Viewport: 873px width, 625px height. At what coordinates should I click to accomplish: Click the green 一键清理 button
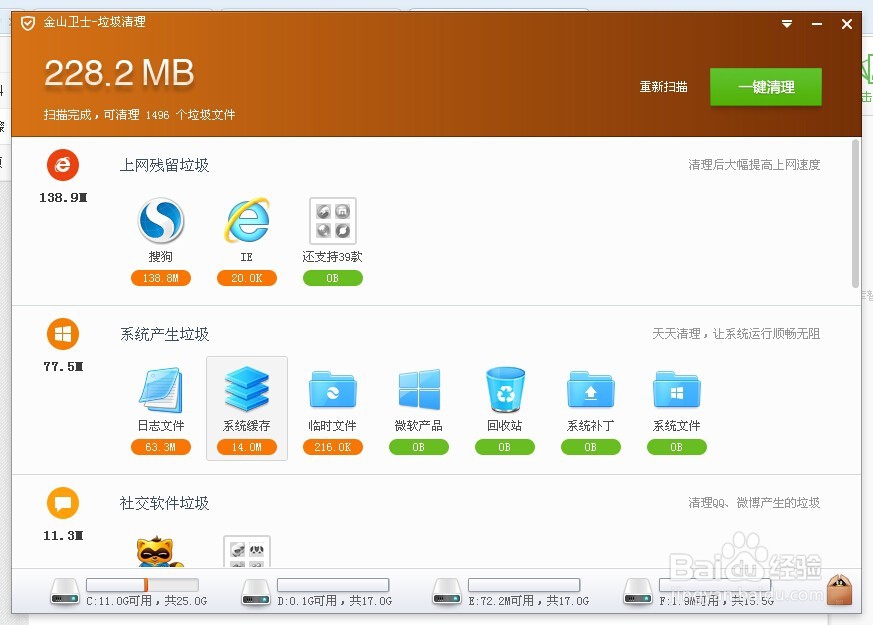pyautogui.click(x=766, y=87)
